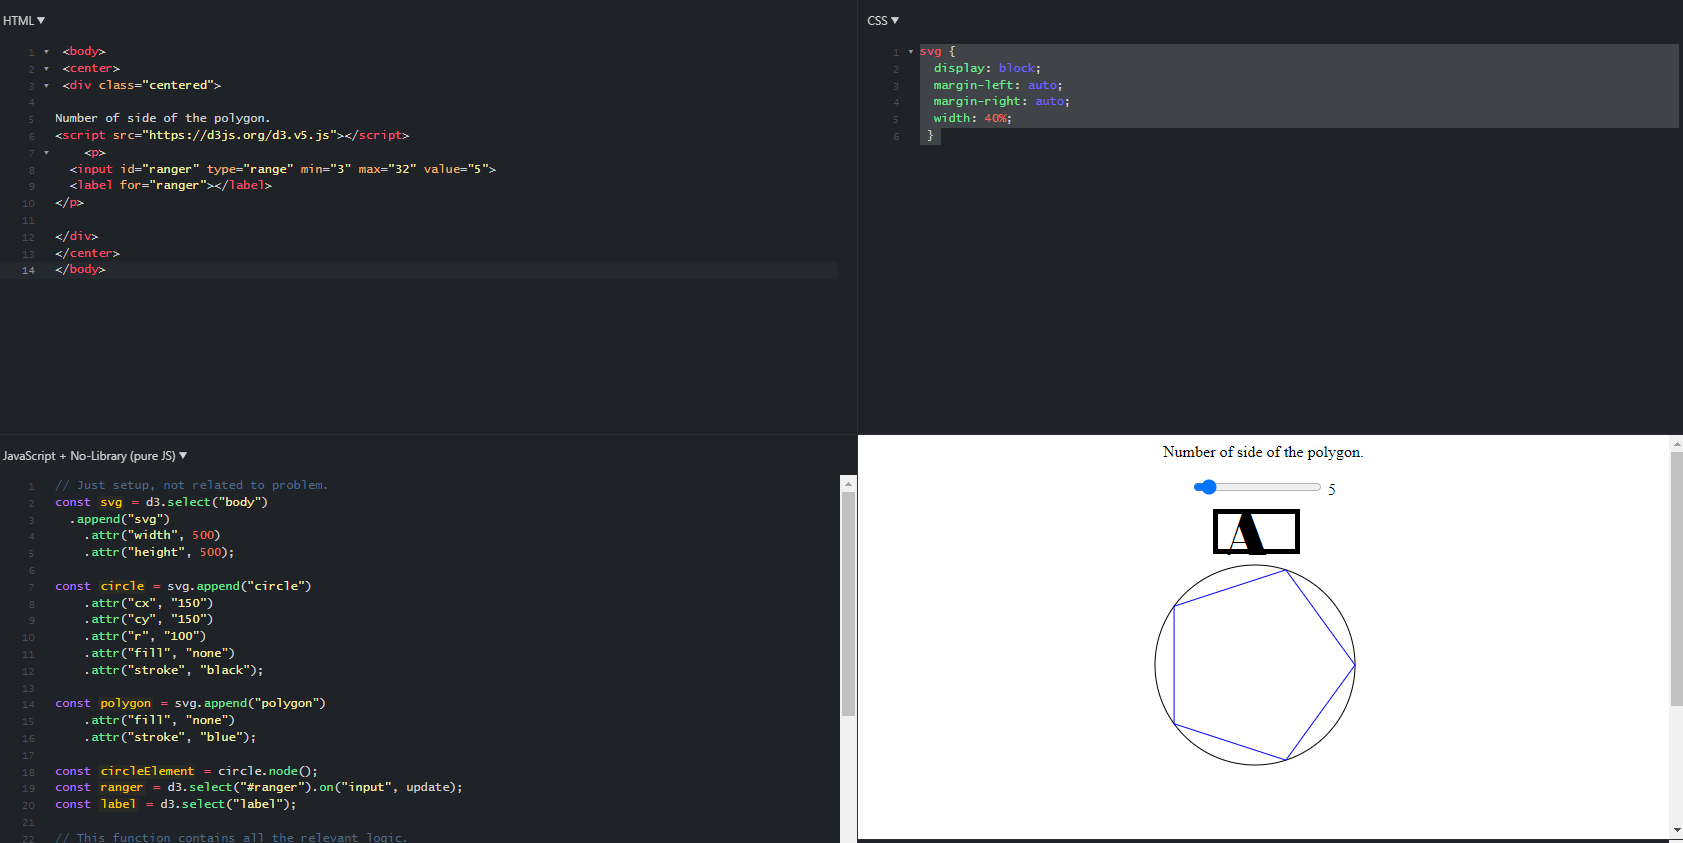Image resolution: width=1683 pixels, height=843 pixels.
Task: Open the HTML panel language dropdown
Action: click(24, 20)
